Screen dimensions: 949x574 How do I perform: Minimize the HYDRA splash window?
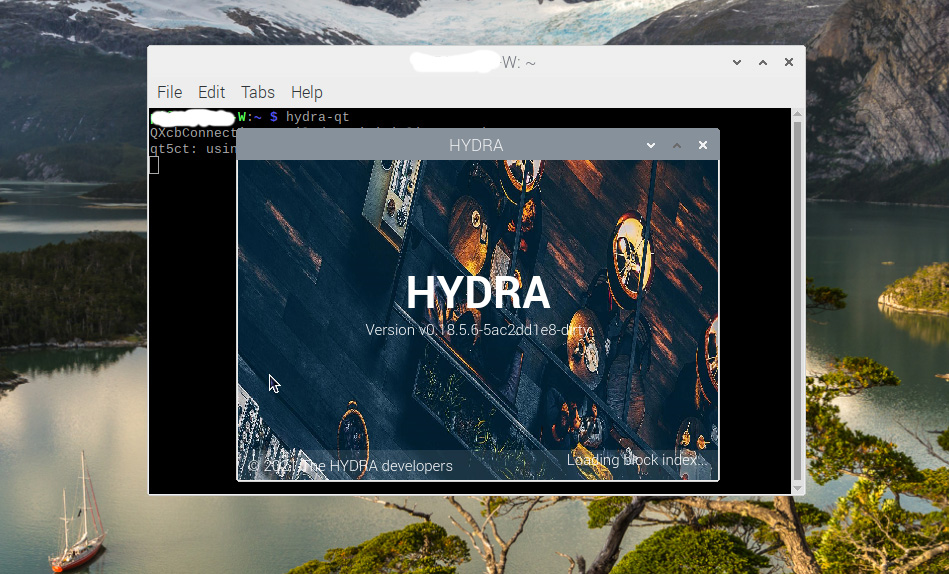651,145
